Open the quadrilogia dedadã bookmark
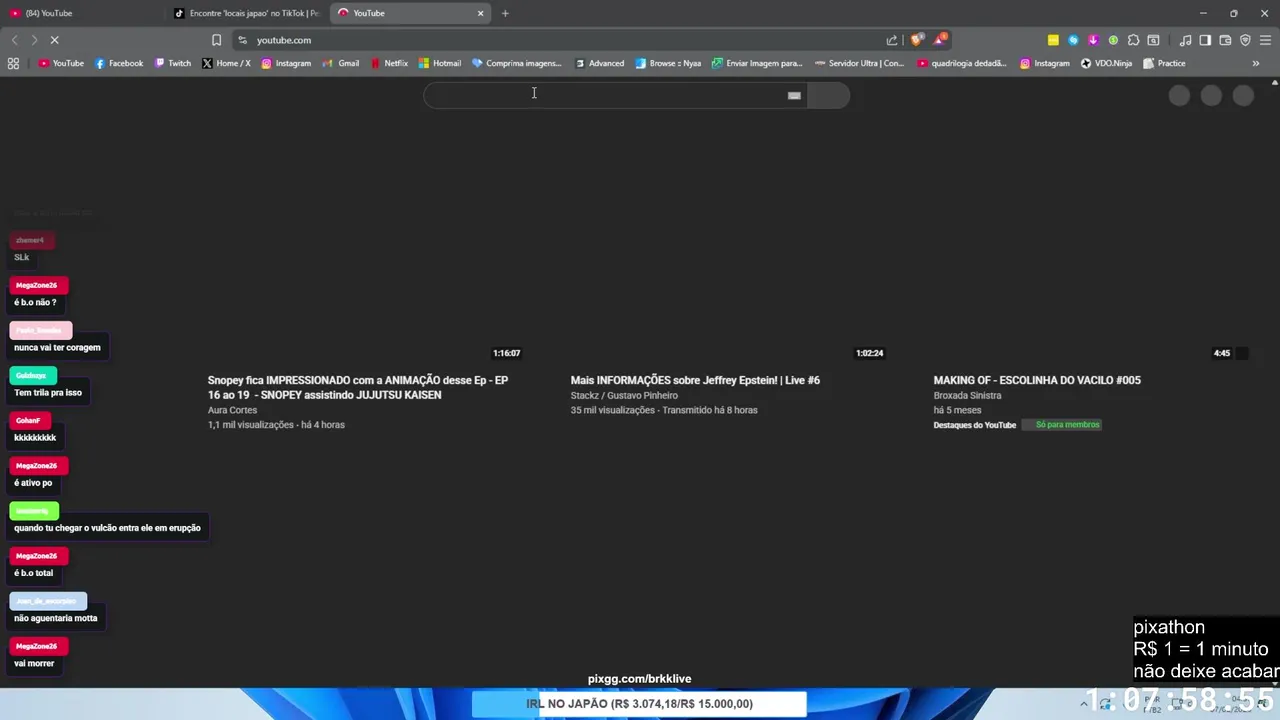 pos(962,63)
